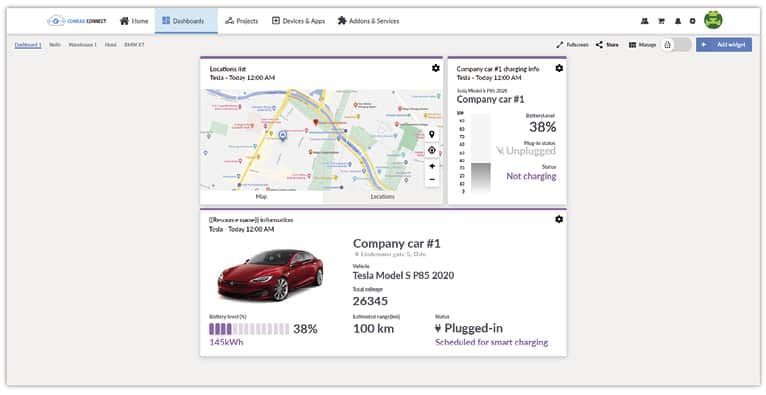The height and width of the screenshot is (395, 766).
Task: Open Devices & Apps
Action: click(x=298, y=21)
